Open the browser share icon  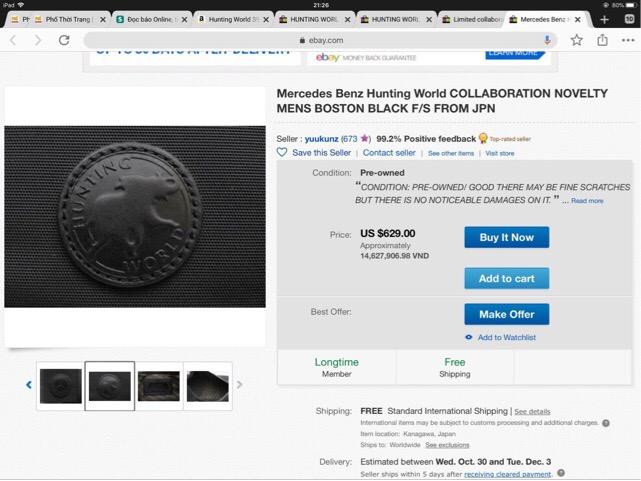pos(603,40)
